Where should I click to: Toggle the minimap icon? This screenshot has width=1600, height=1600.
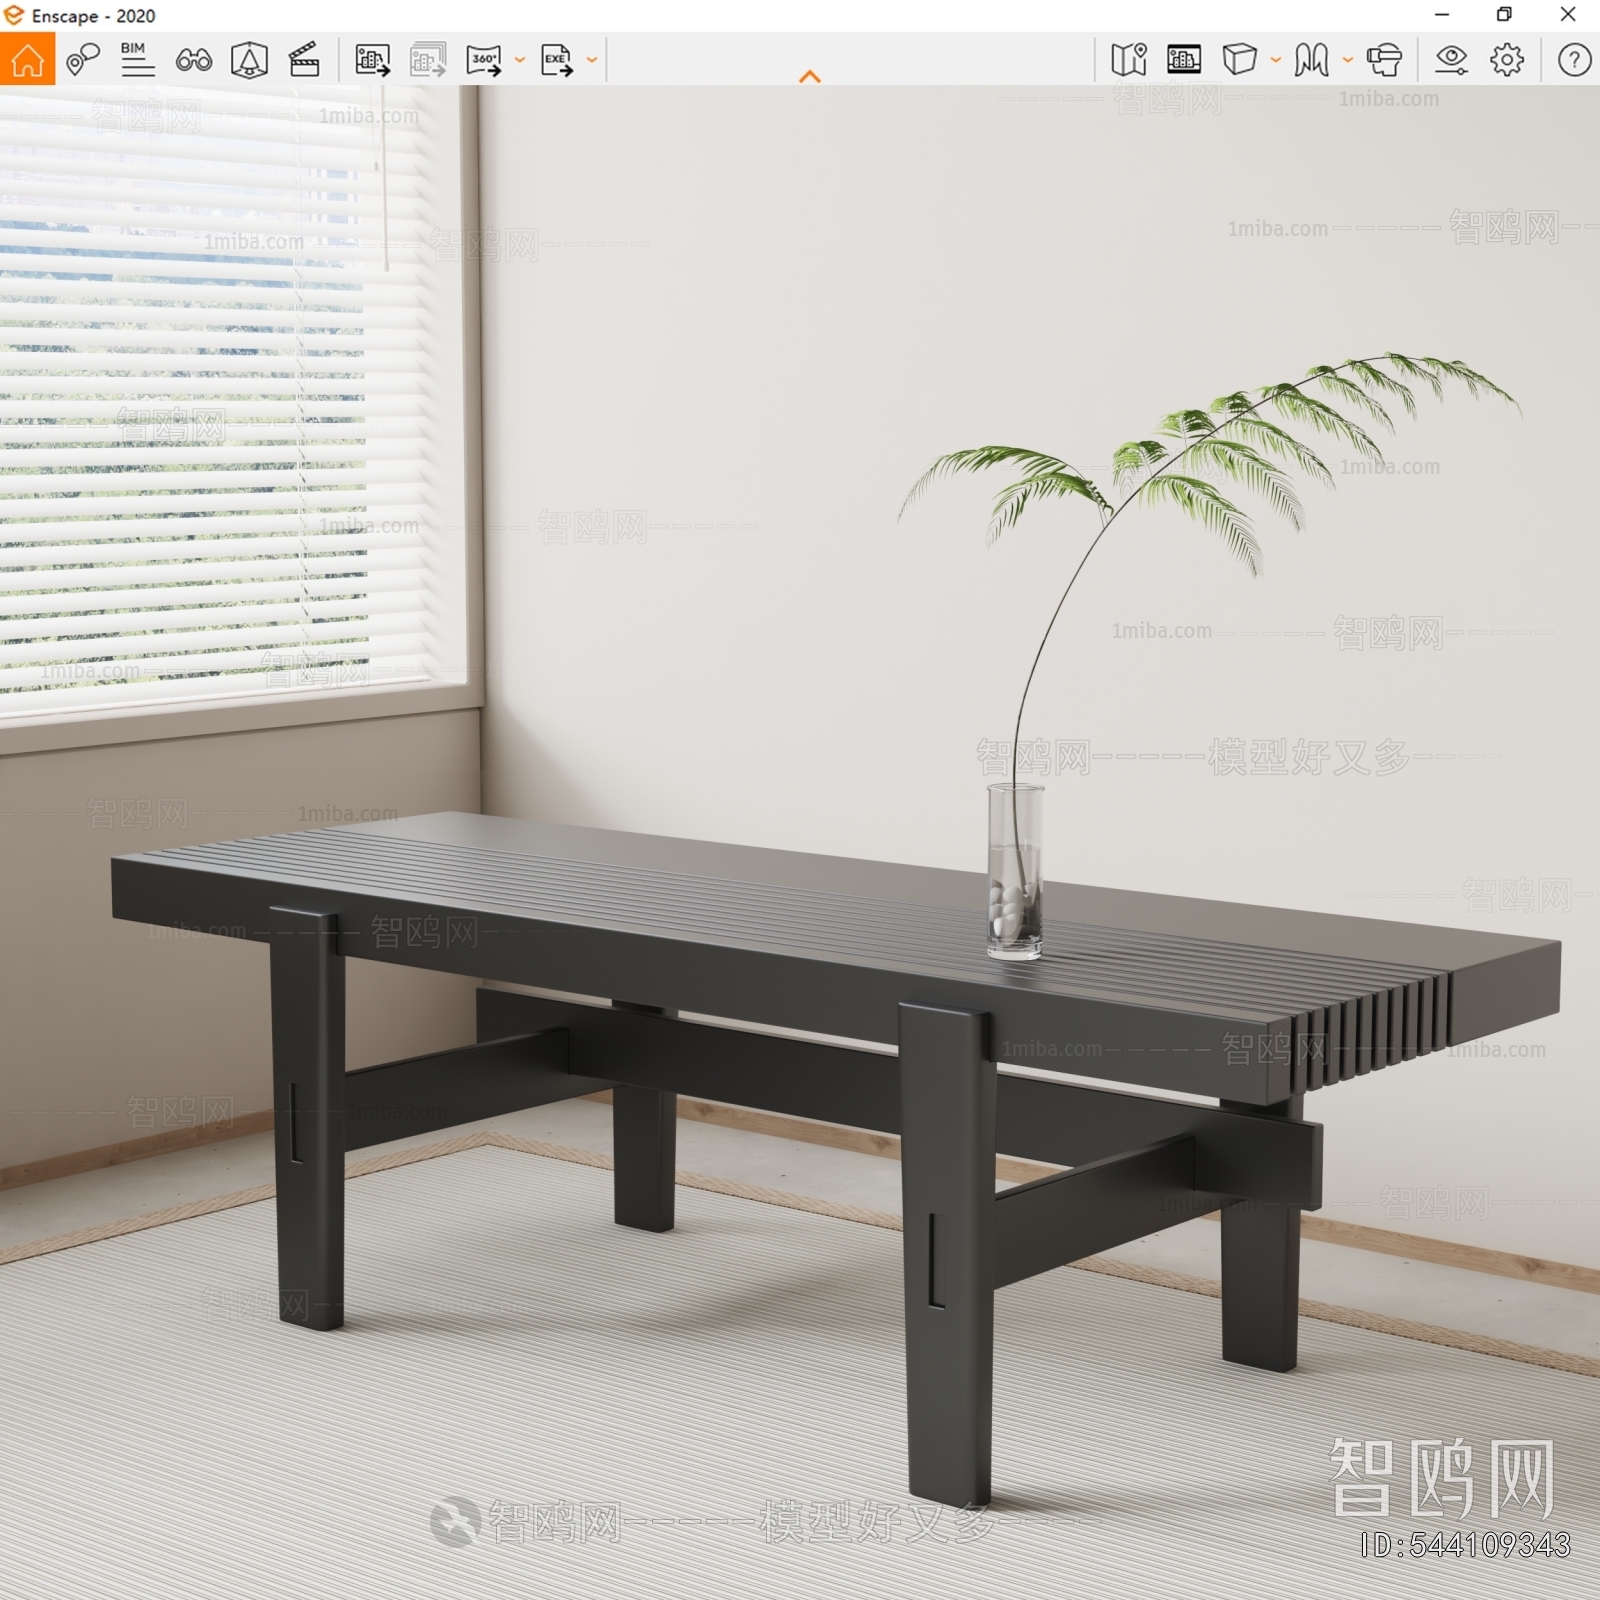pyautogui.click(x=1129, y=60)
